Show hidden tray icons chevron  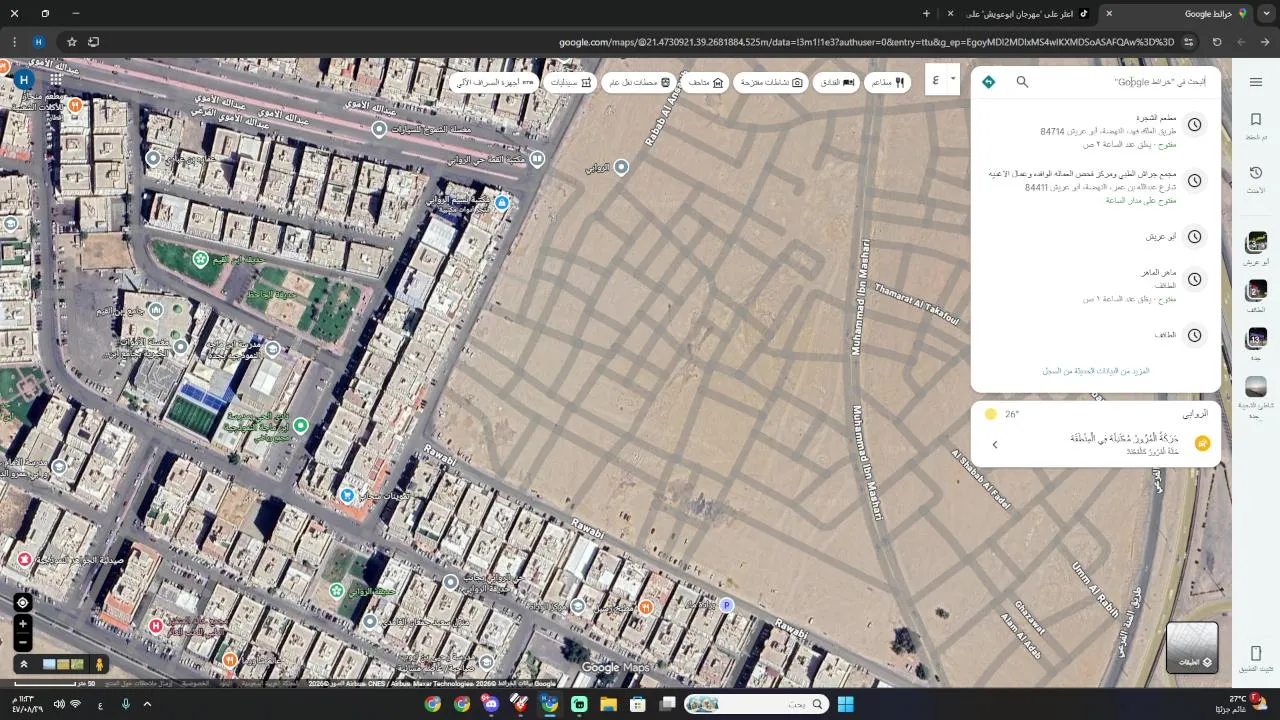pyautogui.click(x=147, y=704)
